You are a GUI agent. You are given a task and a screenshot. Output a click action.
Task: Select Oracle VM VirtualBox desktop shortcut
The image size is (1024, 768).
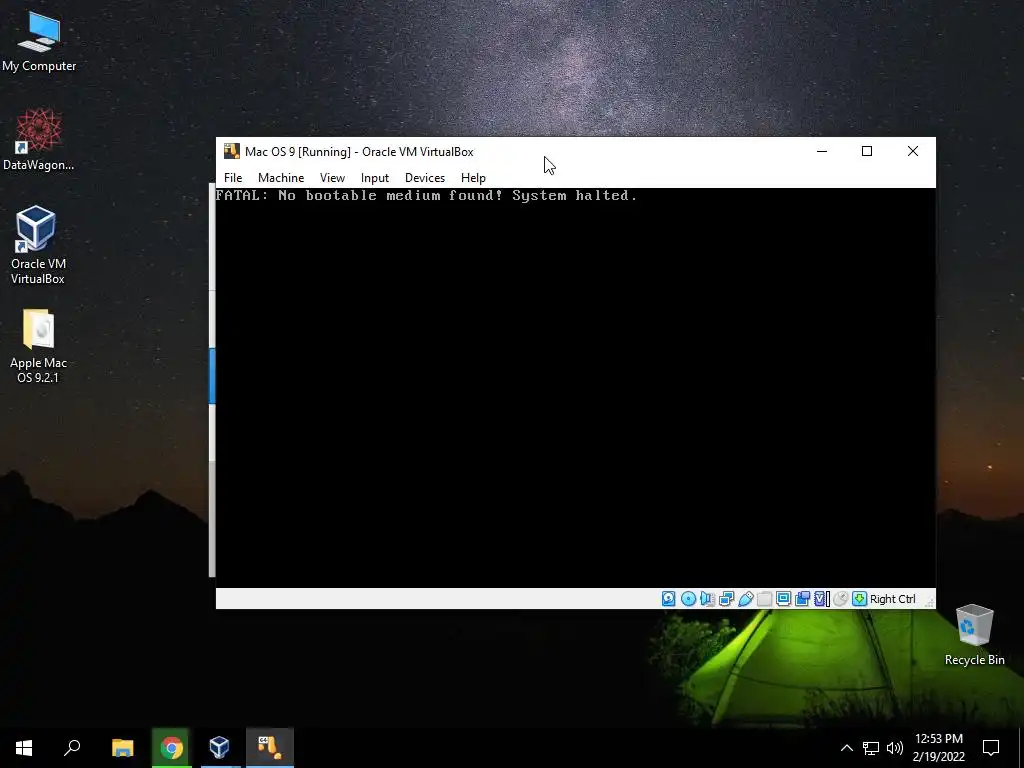coord(38,245)
